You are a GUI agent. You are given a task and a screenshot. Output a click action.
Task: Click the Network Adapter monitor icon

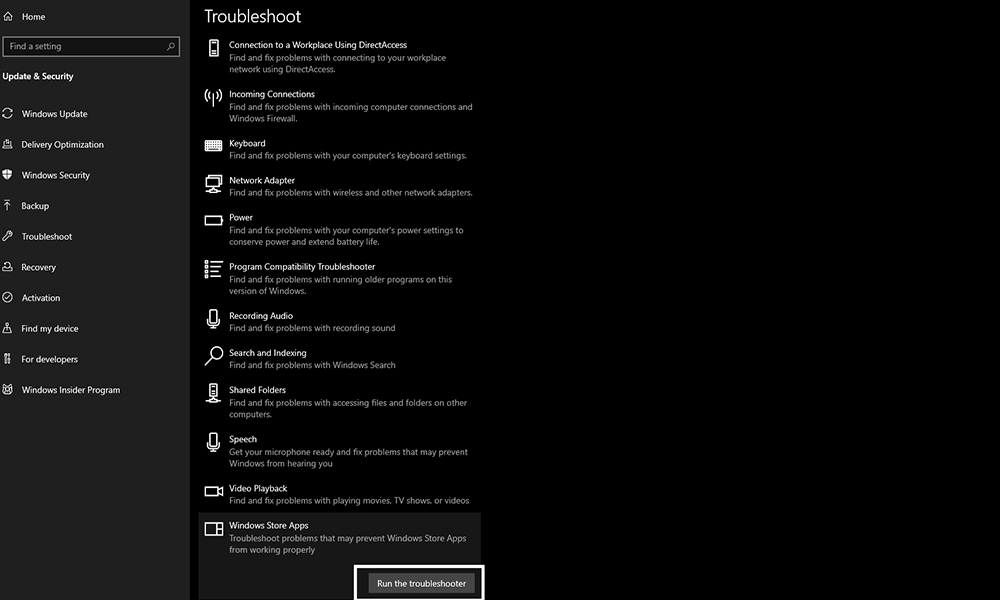pyautogui.click(x=213, y=184)
